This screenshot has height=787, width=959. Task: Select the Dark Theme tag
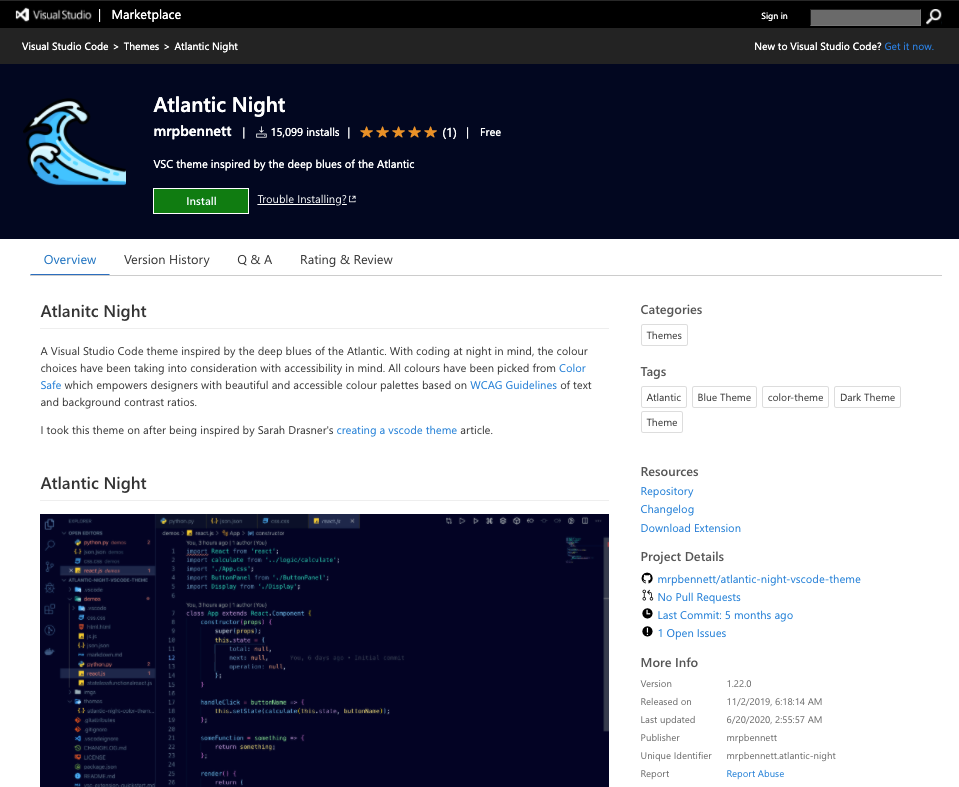click(x=866, y=397)
